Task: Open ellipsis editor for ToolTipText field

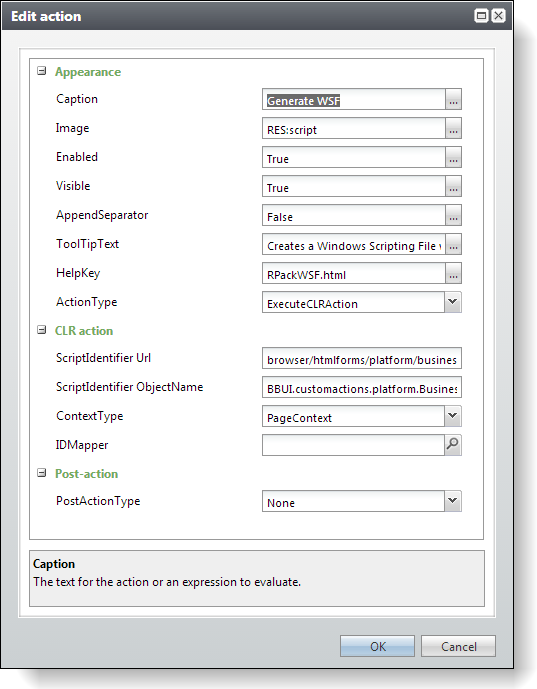Action: 453,245
